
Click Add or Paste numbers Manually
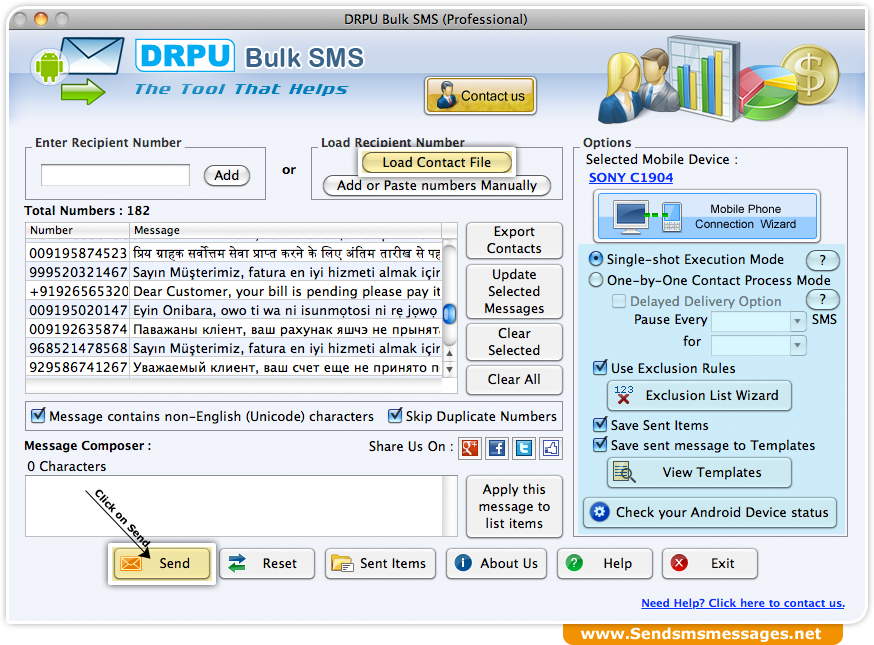click(x=437, y=186)
